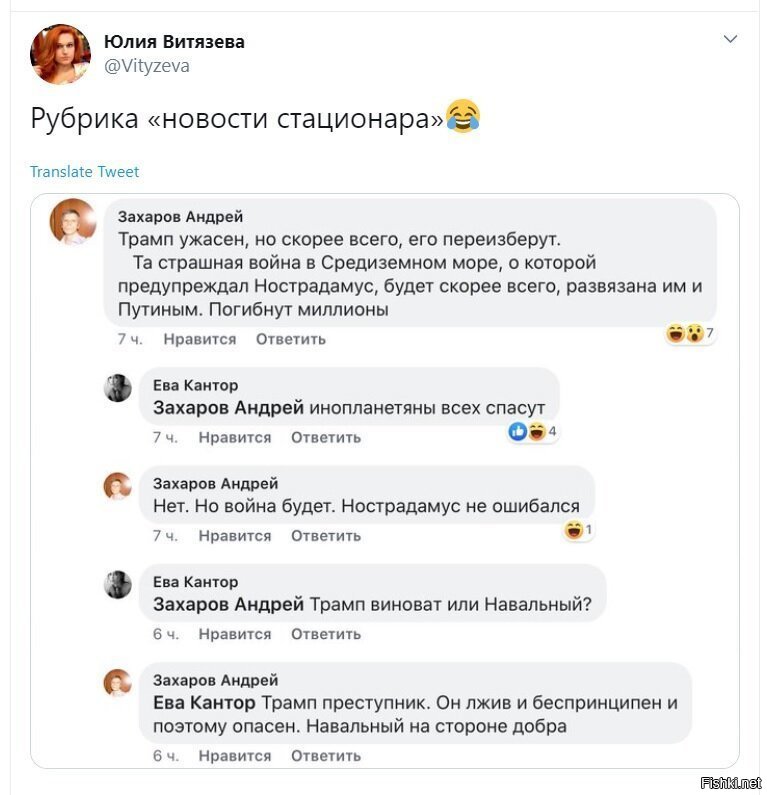Click the Ева Кантор mention in last comment
The height and width of the screenshot is (795, 767).
pos(204,703)
